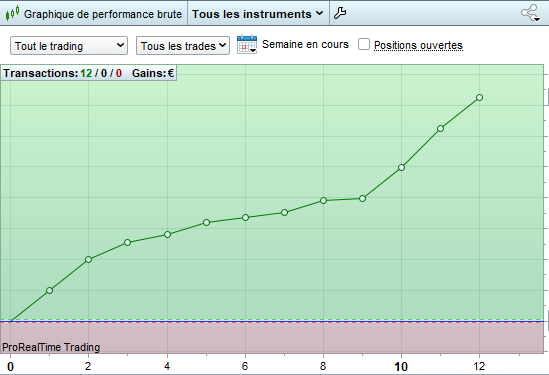This screenshot has width=549, height=375.
Task: Open the share icon menu
Action: pyautogui.click(x=530, y=13)
